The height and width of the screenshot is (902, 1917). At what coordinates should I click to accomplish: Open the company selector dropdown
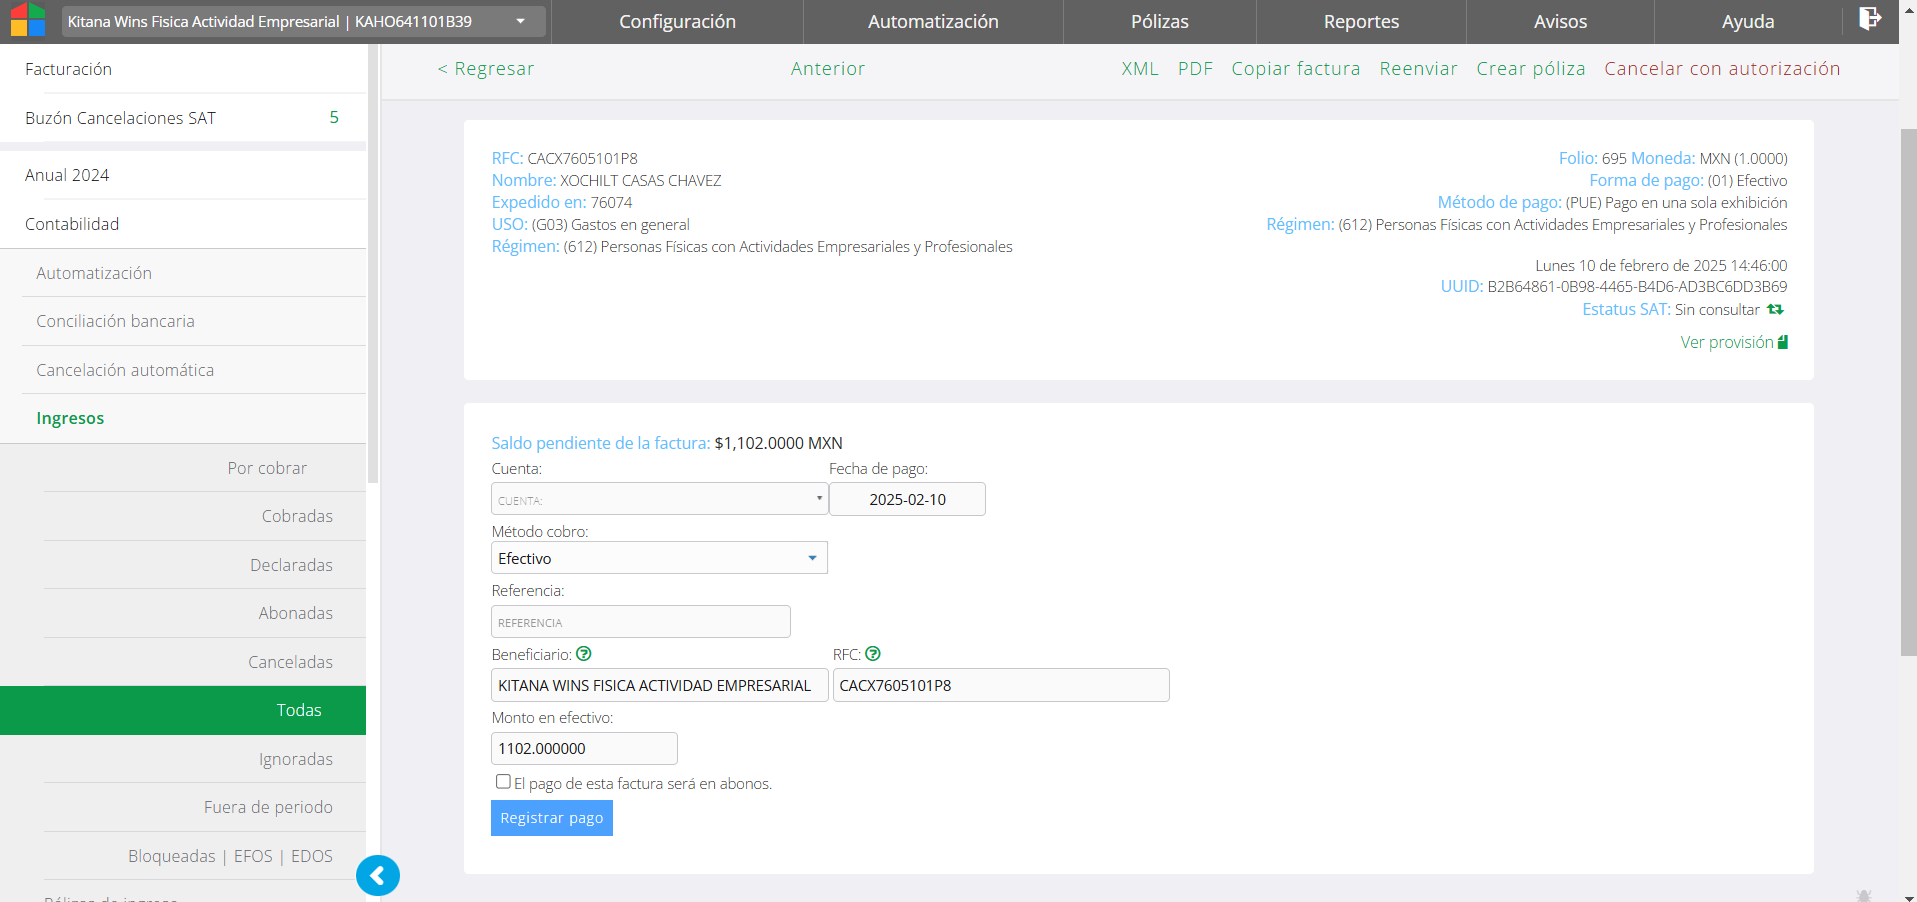(304, 21)
